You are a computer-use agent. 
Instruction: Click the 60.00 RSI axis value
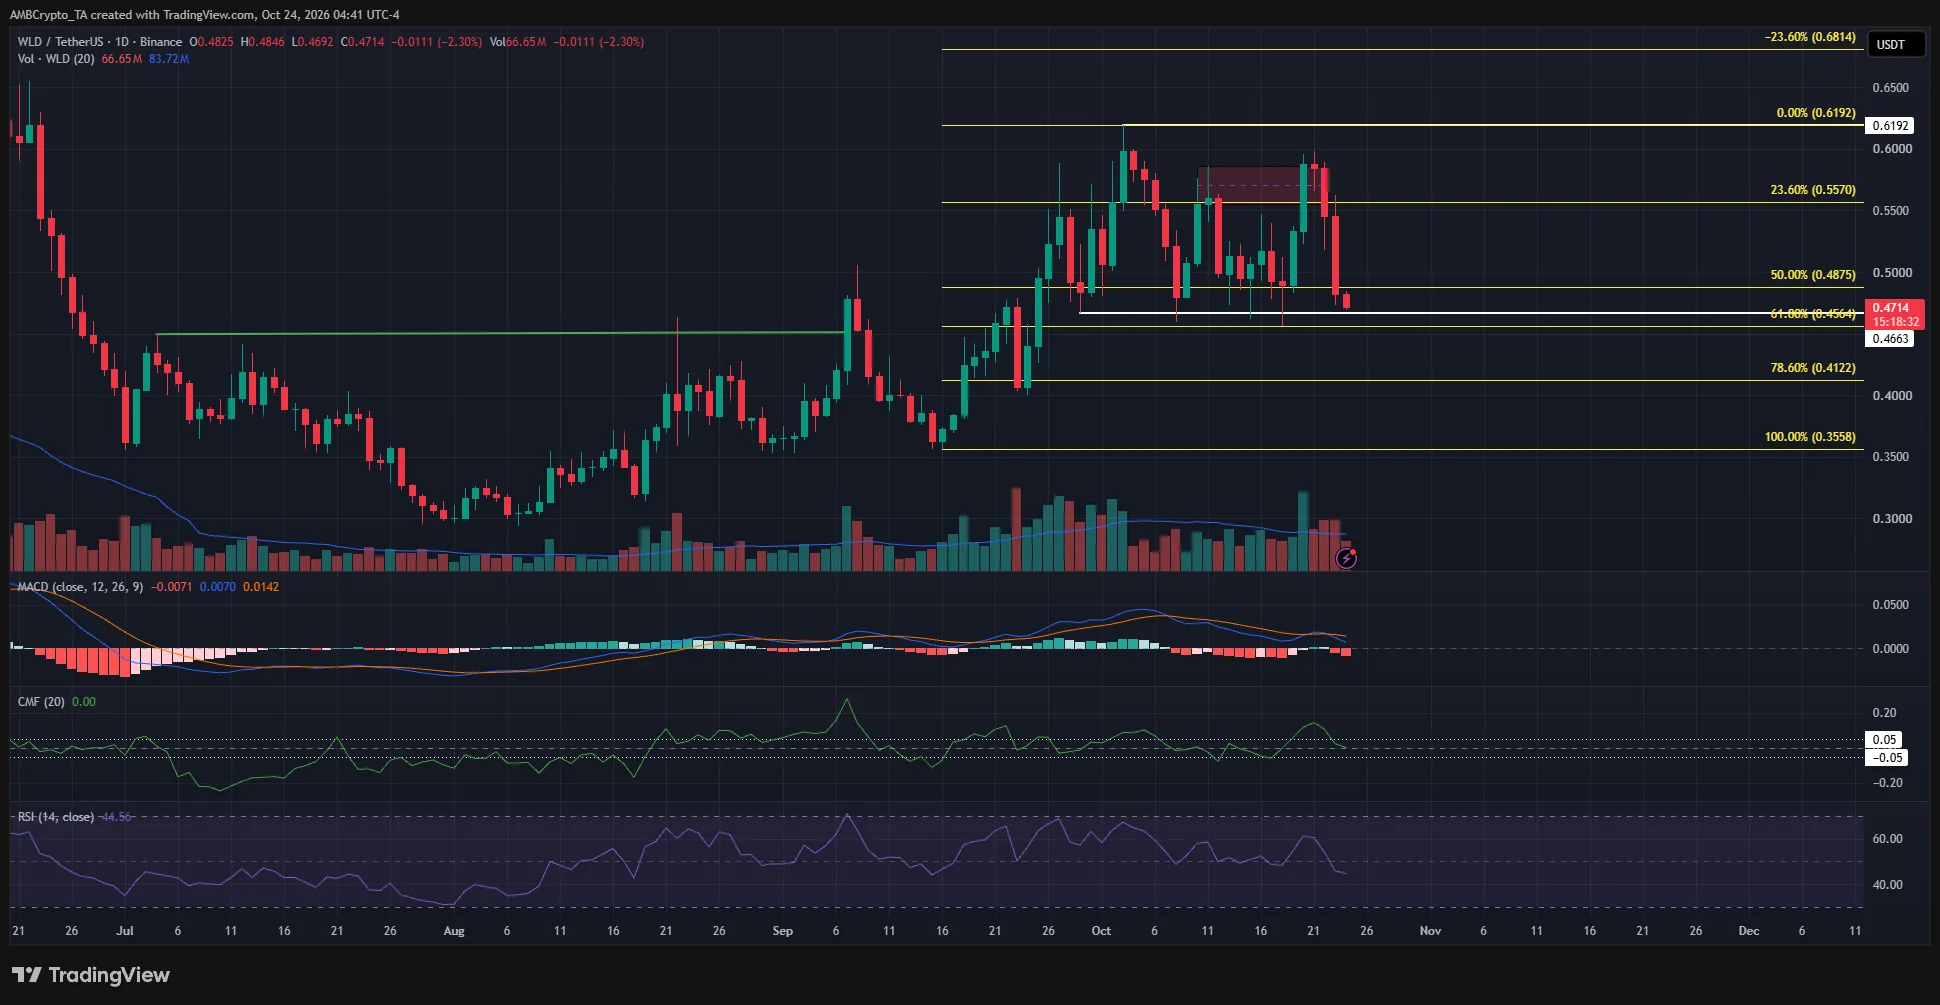(x=1888, y=839)
